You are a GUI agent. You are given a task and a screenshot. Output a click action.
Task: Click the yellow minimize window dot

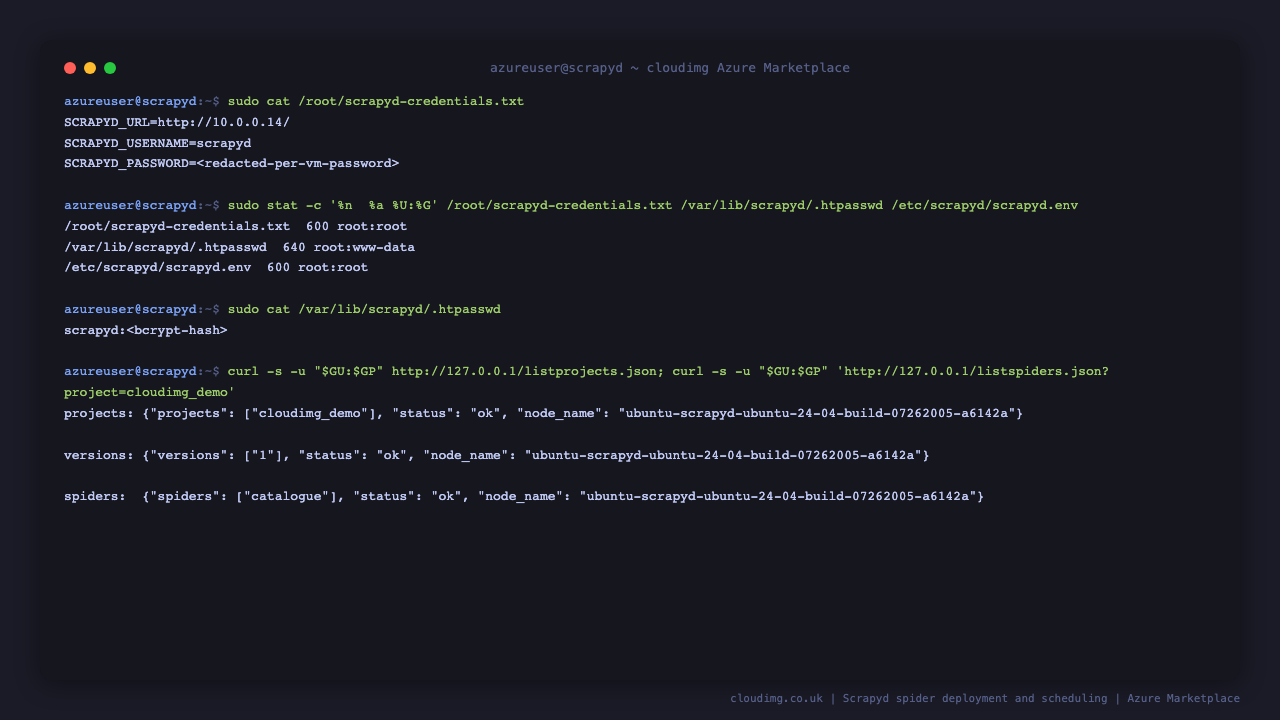tap(90, 68)
